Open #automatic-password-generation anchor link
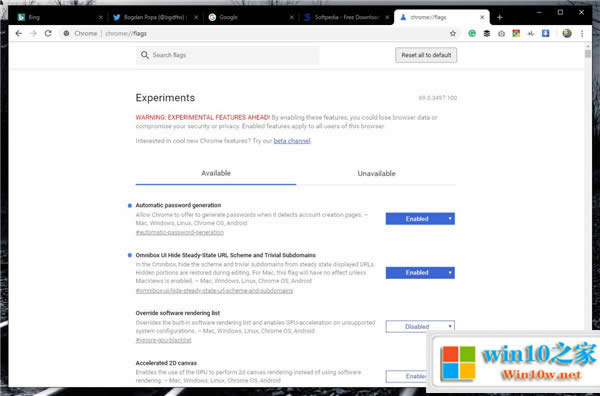Screen dimensions: 600x396 tap(179, 232)
